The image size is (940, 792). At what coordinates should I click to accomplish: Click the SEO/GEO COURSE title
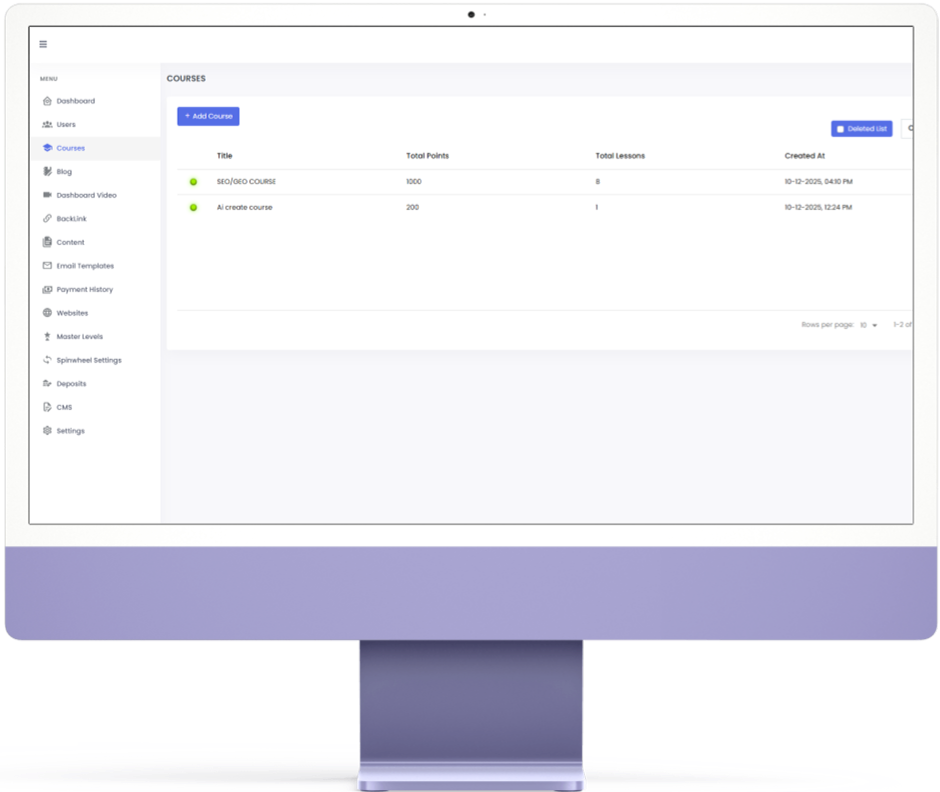click(246, 182)
